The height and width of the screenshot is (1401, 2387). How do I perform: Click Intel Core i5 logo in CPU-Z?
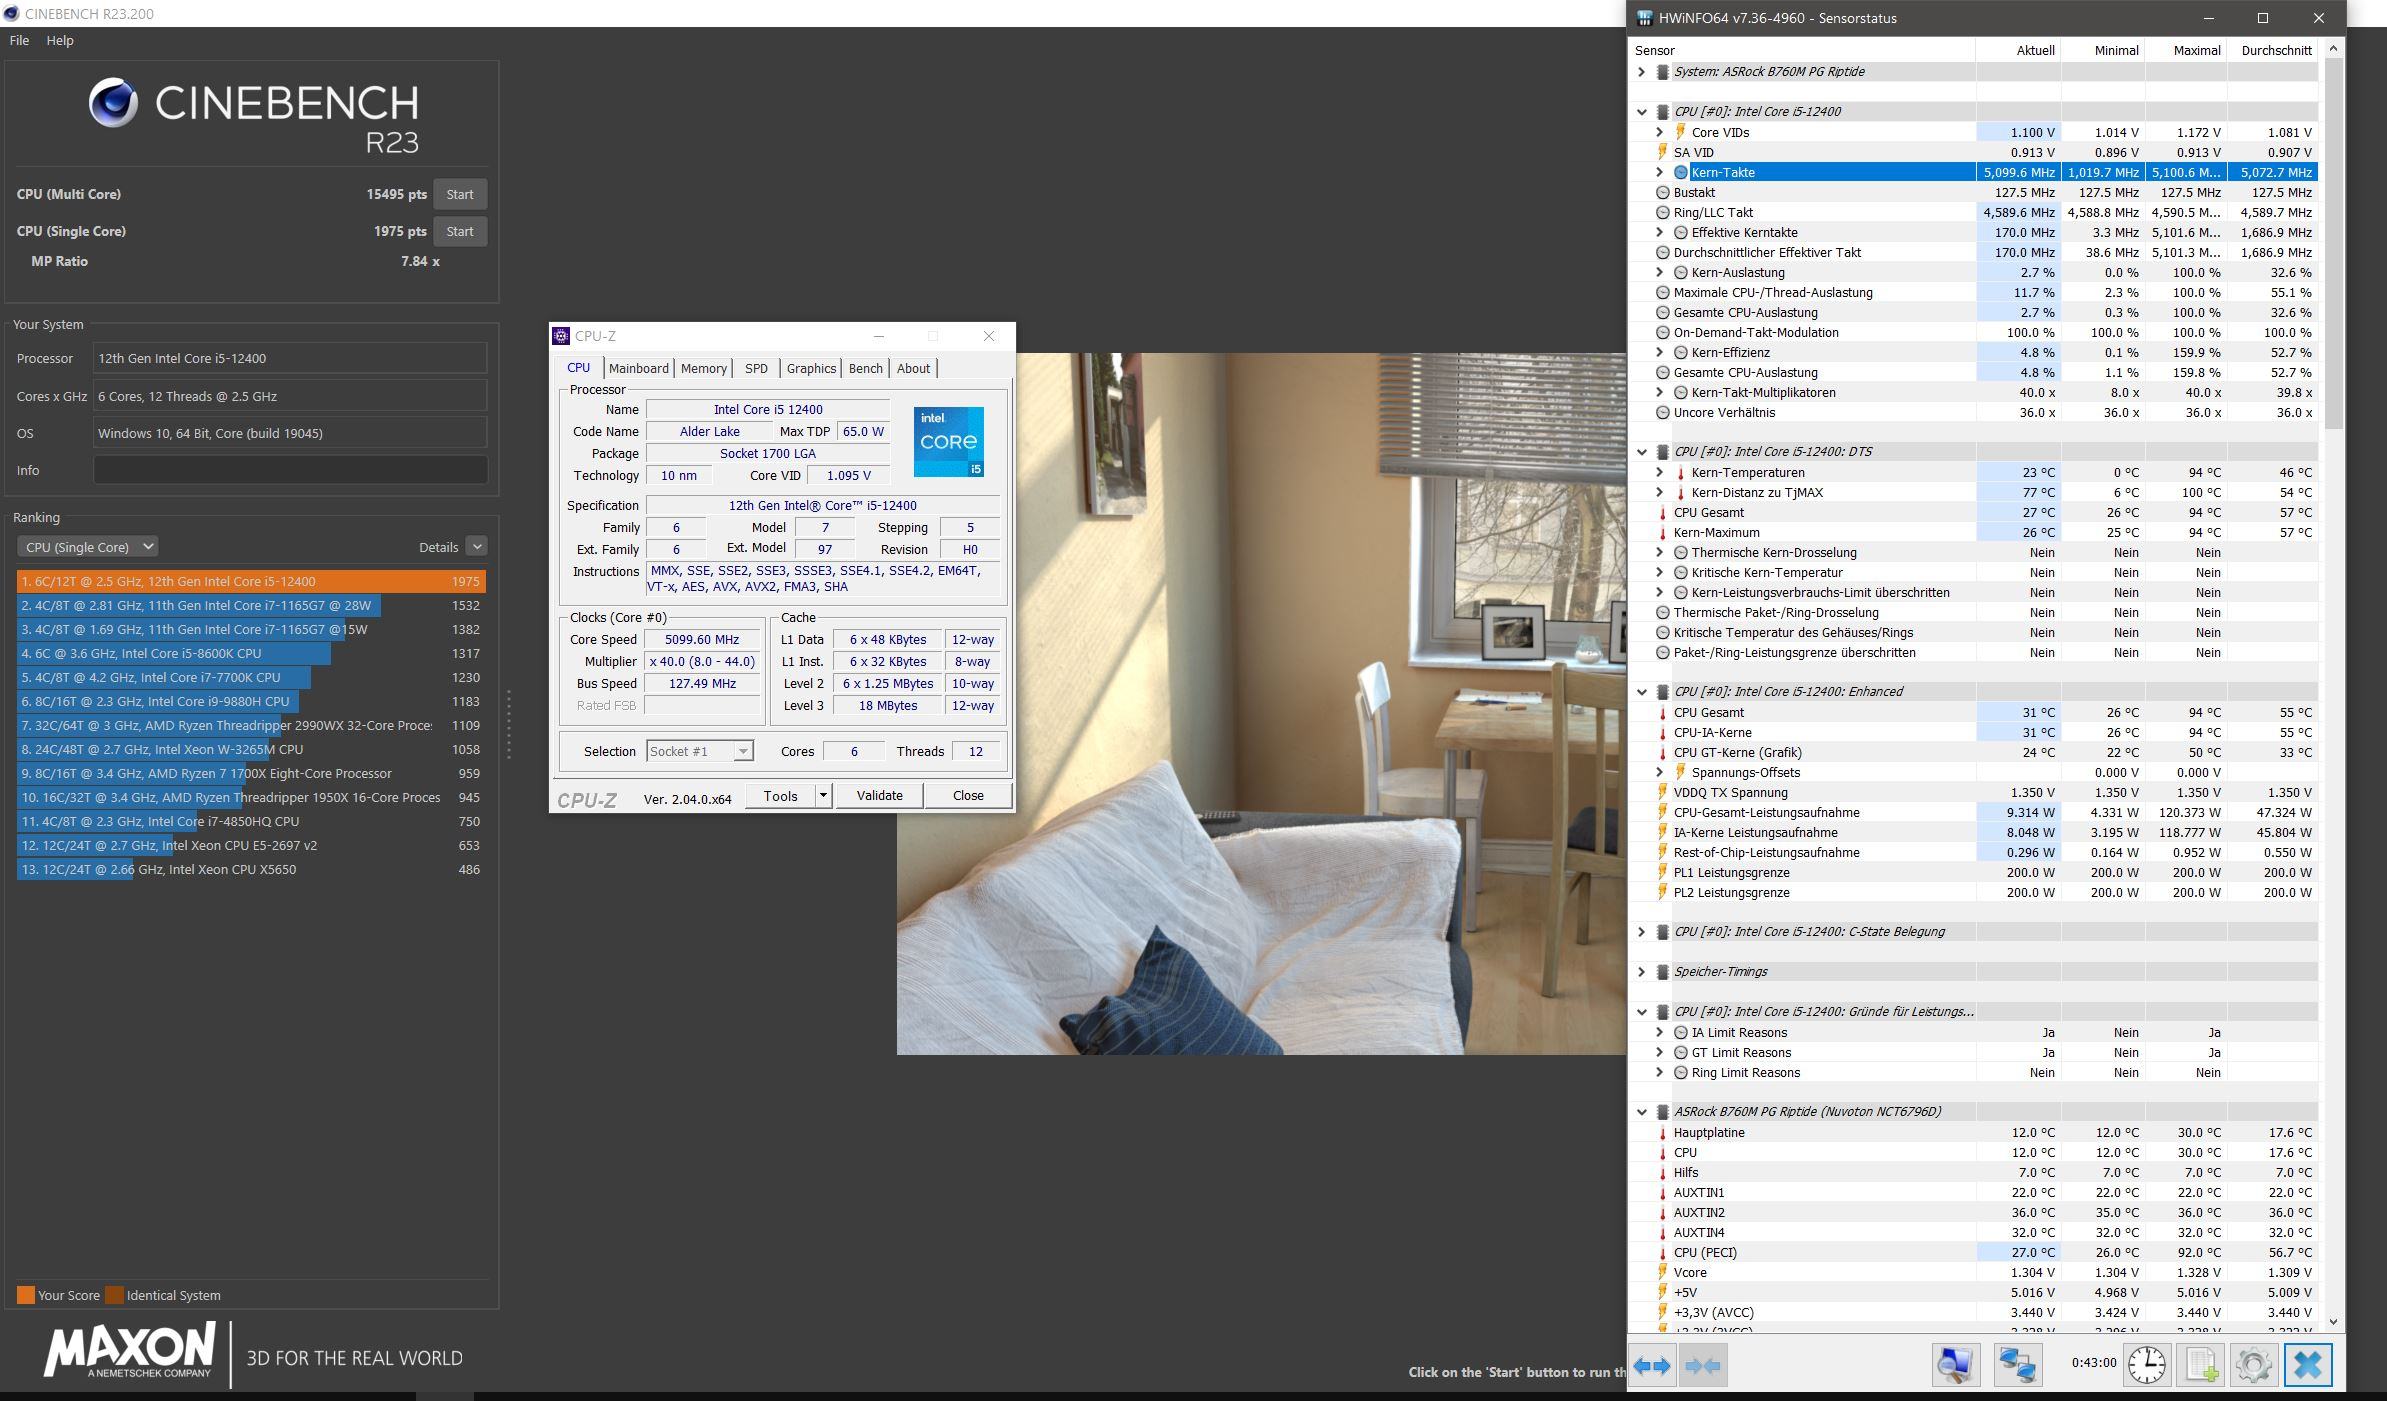click(x=949, y=441)
